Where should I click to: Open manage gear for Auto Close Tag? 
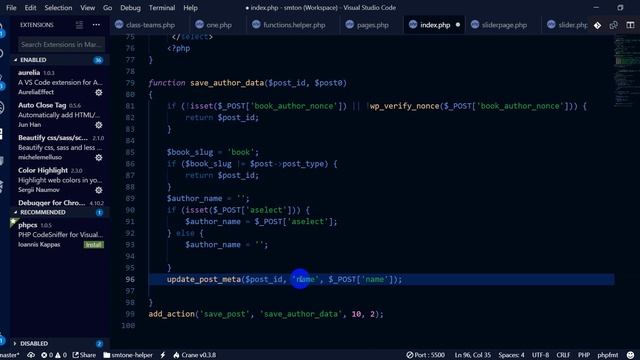(99, 125)
